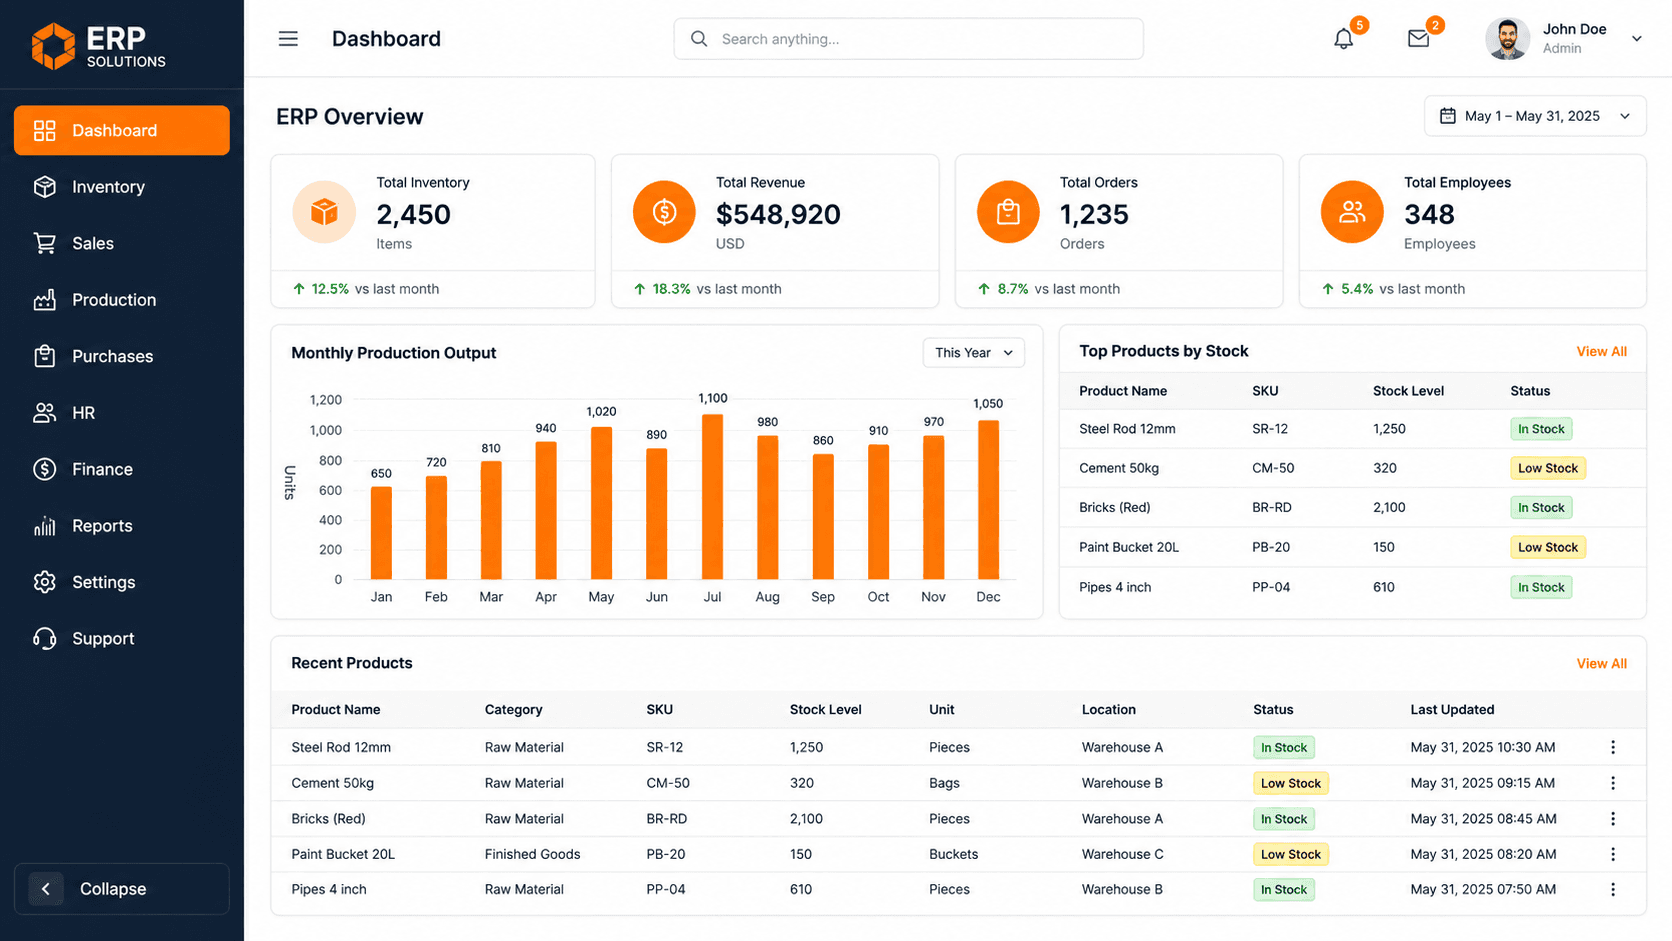Click In Stock badge for Pipes 4 inch in Top Products
Screen dimensions: 1672x941
pyautogui.click(x=1541, y=587)
